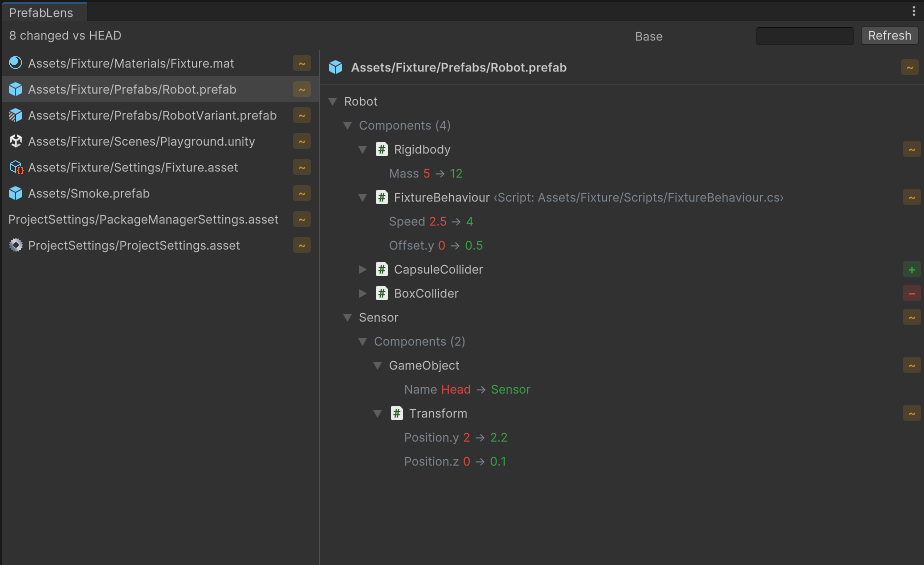924x565 pixels.
Task: Click the modified badge on FixtureBehaviour row
Action: coord(912,197)
